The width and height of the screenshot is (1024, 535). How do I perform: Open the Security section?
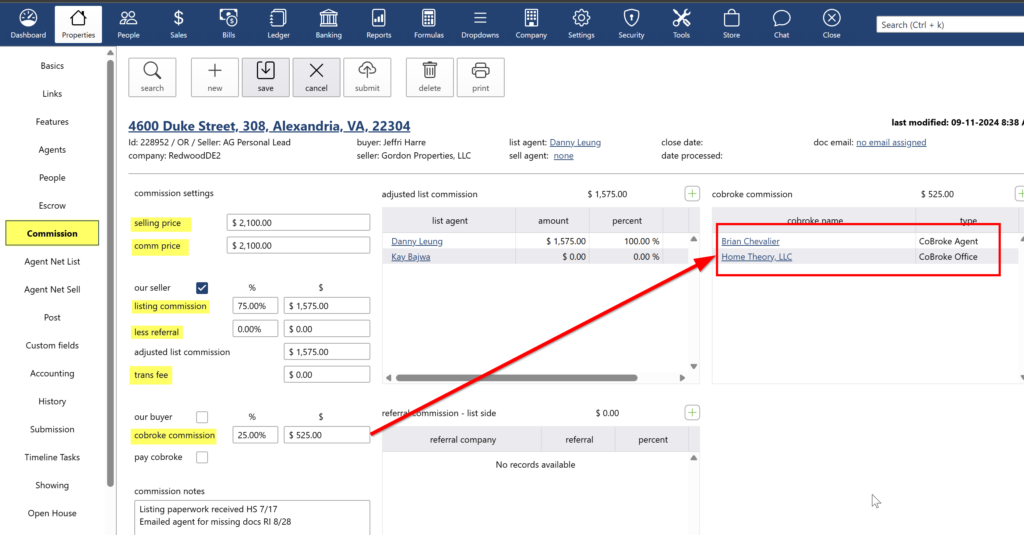(x=632, y=24)
